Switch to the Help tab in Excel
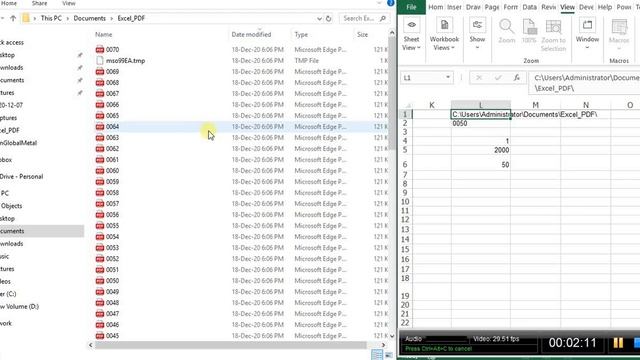The image size is (640, 360). tap(604, 7)
